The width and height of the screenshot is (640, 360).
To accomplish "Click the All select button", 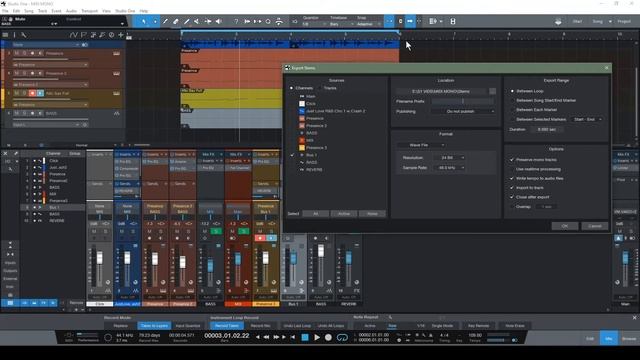I will coord(316,213).
